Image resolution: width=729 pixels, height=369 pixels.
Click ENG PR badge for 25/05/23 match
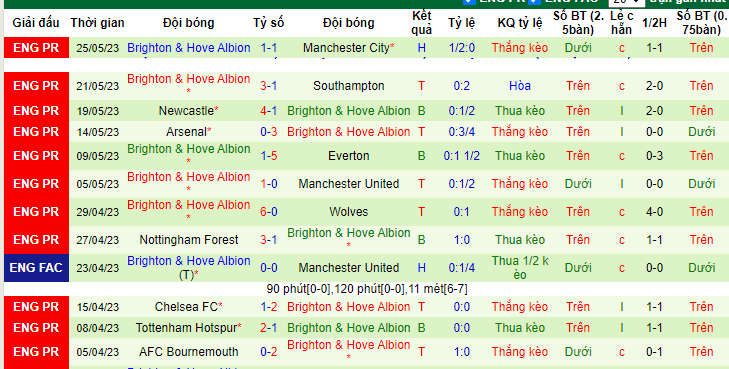[x=36, y=47]
